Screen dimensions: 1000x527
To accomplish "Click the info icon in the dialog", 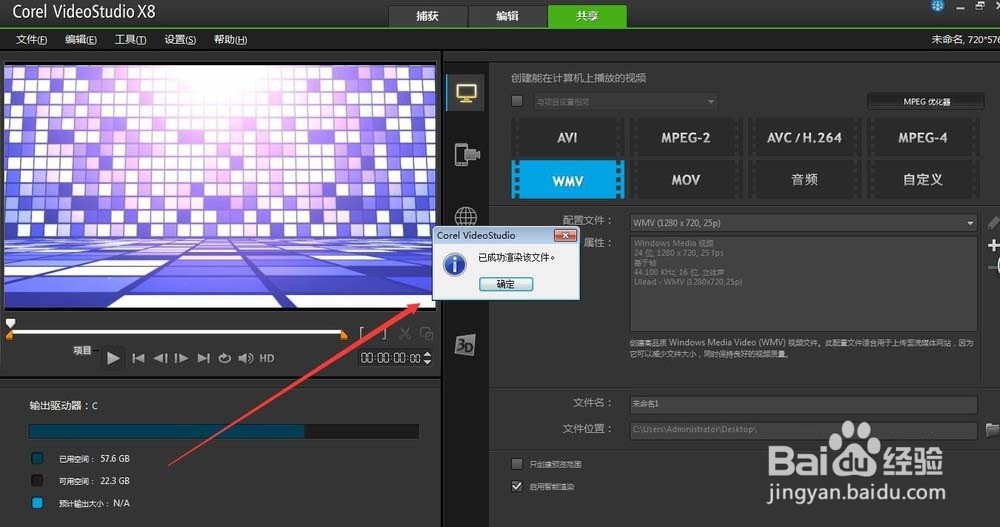I will (x=454, y=264).
